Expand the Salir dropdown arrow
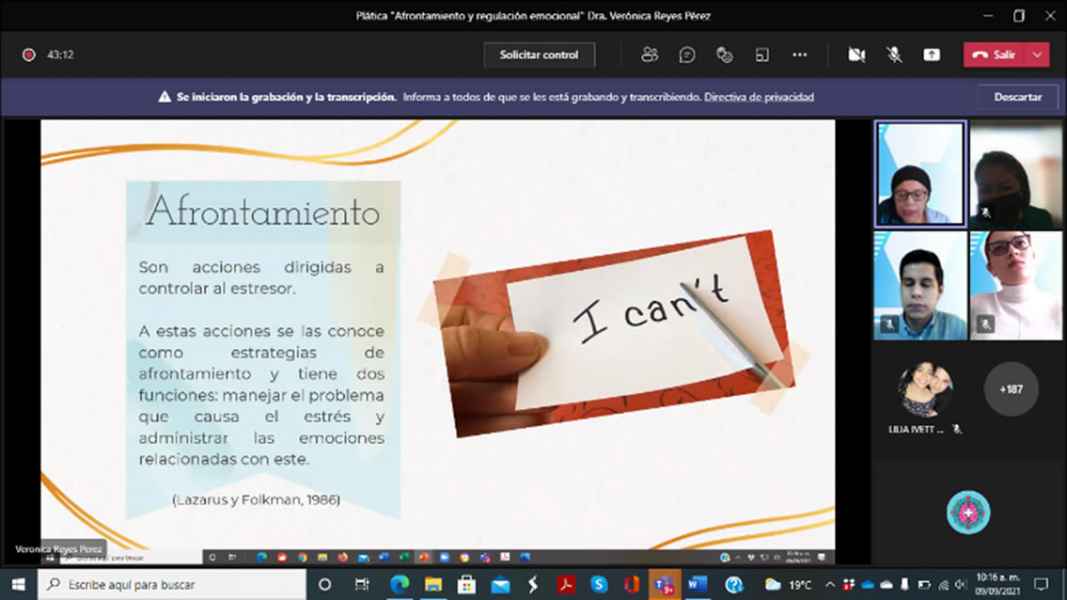Image resolution: width=1067 pixels, height=600 pixels. pyautogui.click(x=1038, y=55)
